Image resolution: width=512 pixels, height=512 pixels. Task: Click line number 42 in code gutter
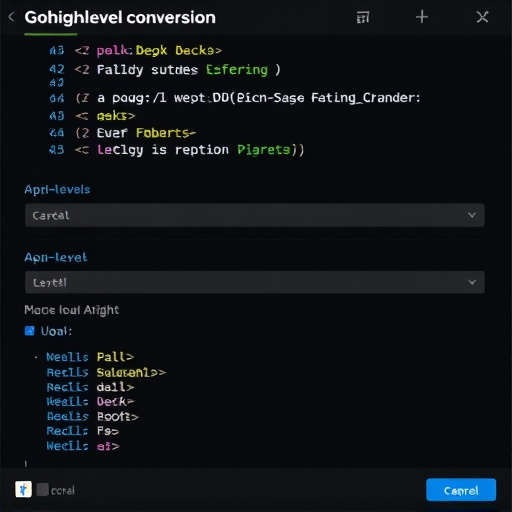click(x=57, y=69)
